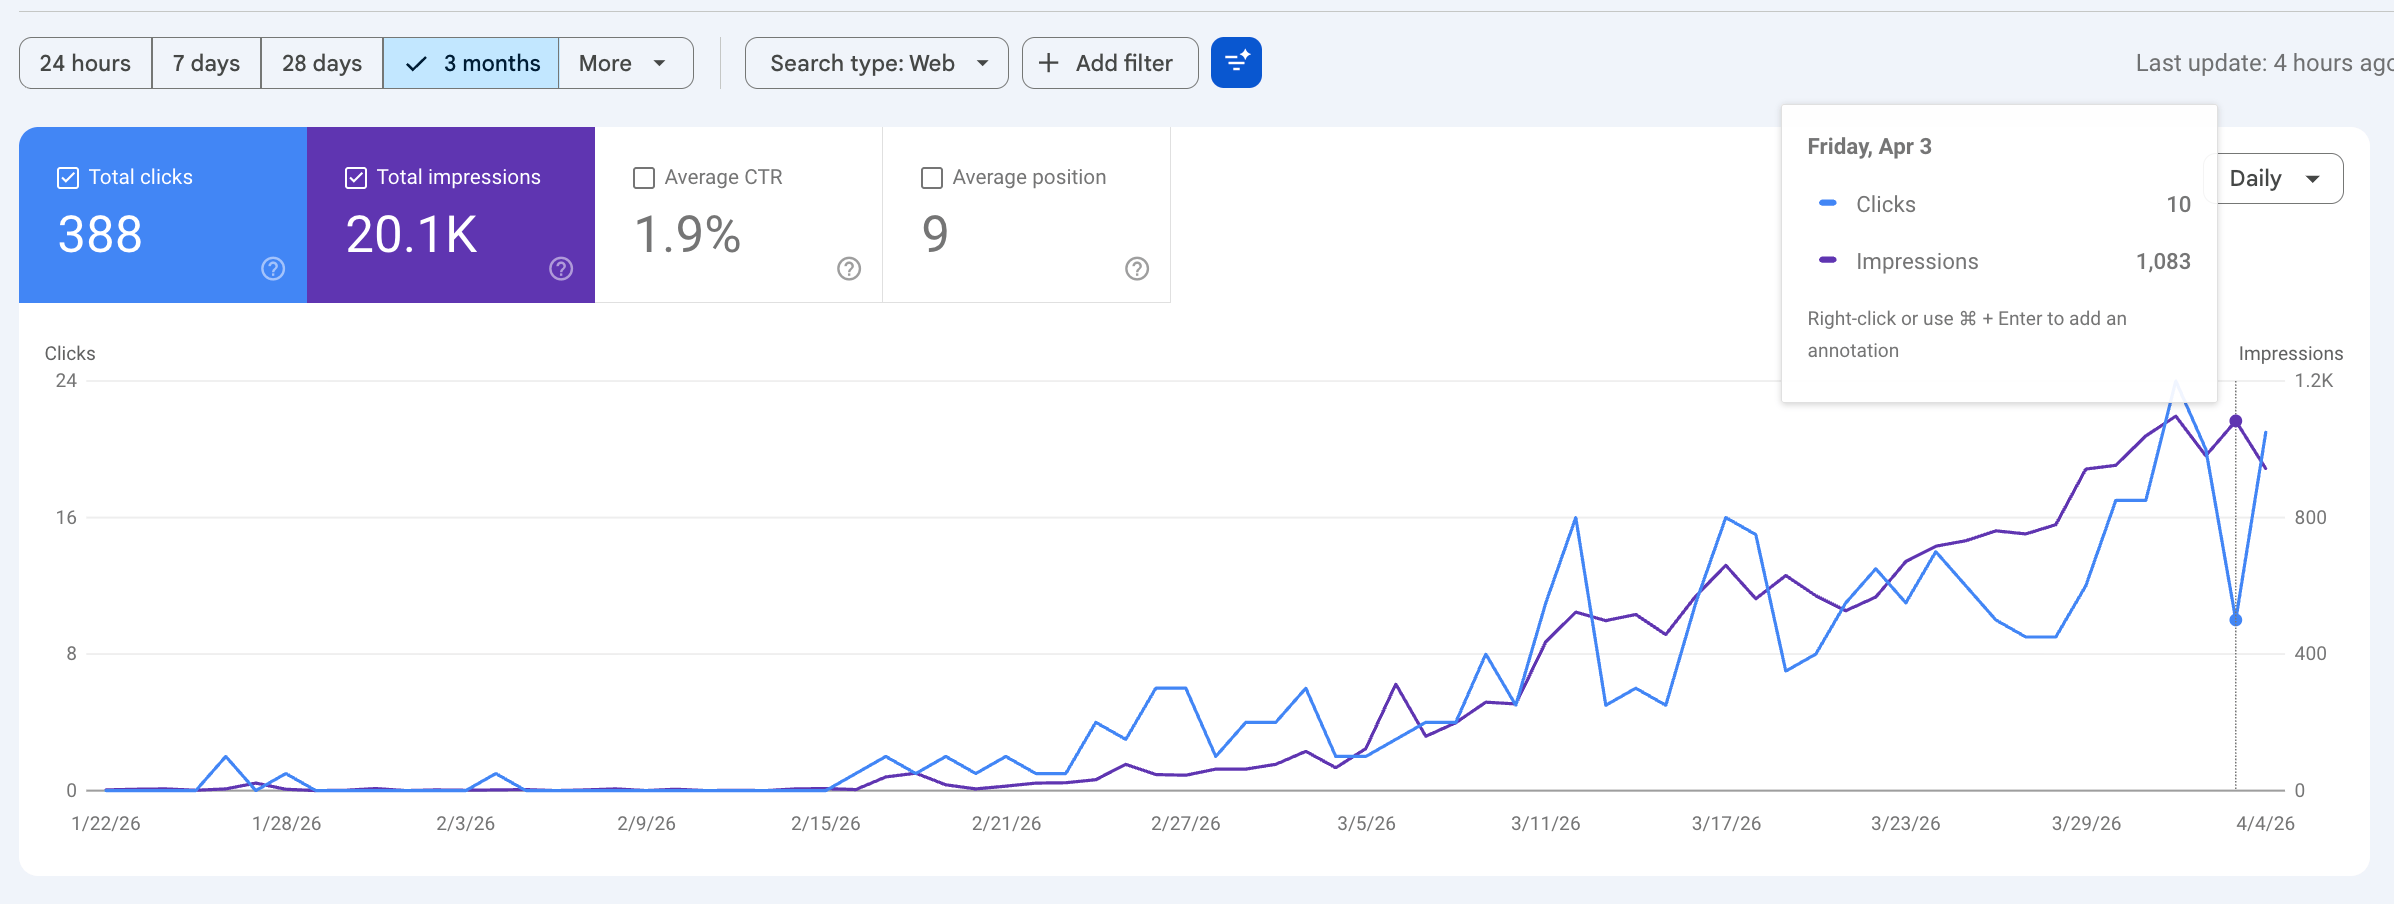The width and height of the screenshot is (2394, 904).
Task: Open the More date range dropdown
Action: tap(625, 62)
